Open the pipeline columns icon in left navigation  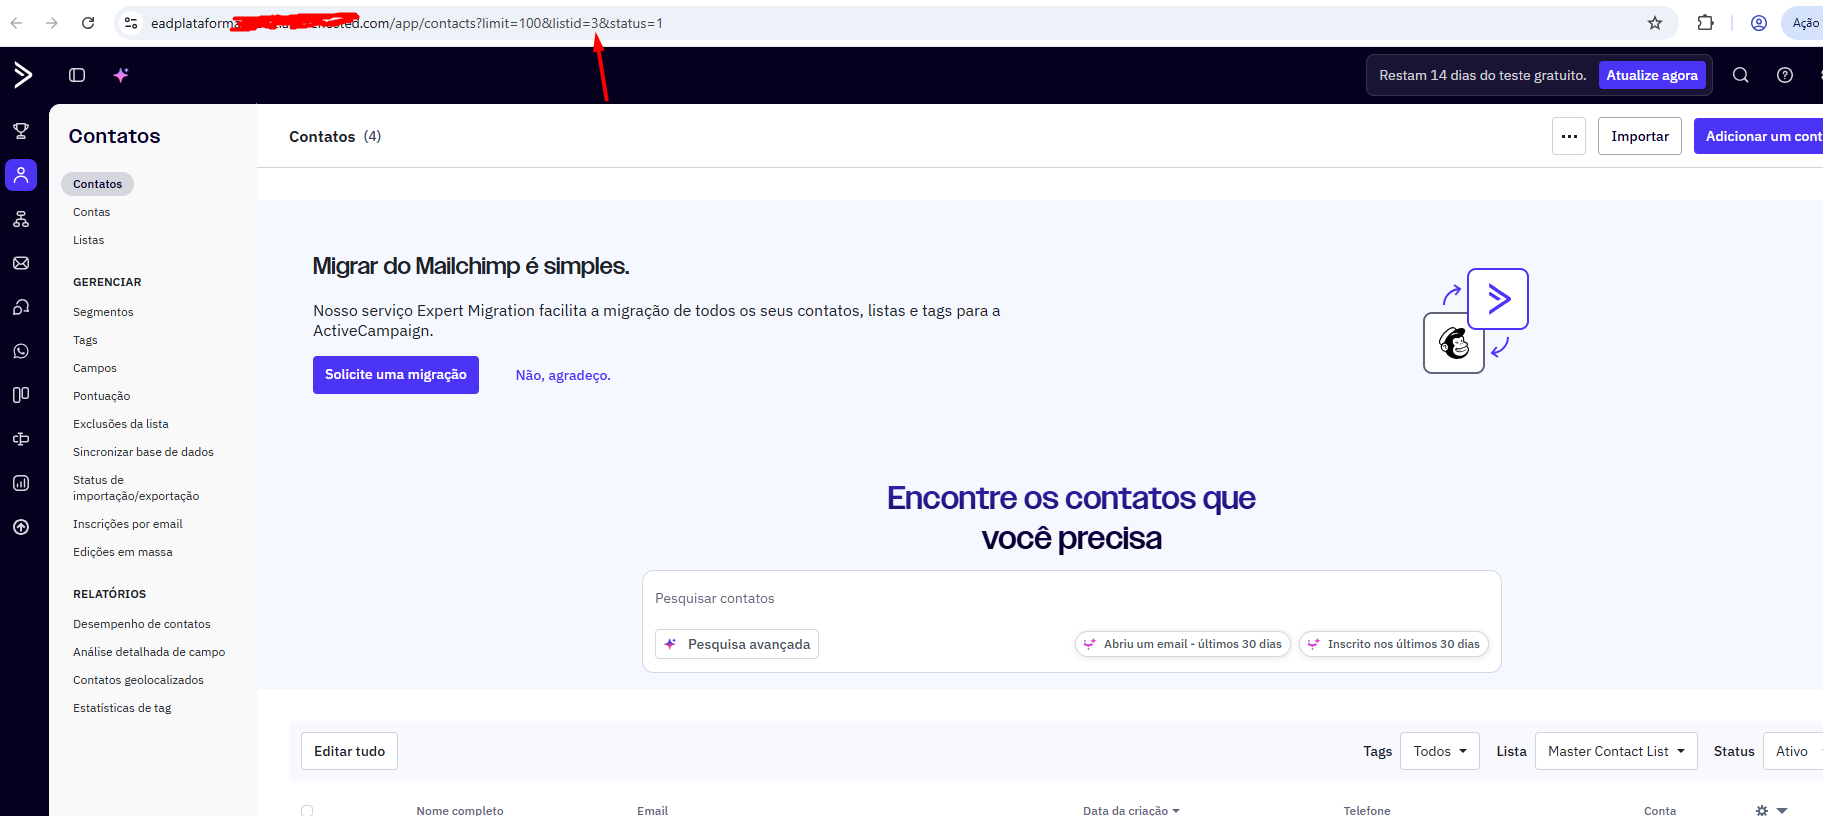(21, 395)
